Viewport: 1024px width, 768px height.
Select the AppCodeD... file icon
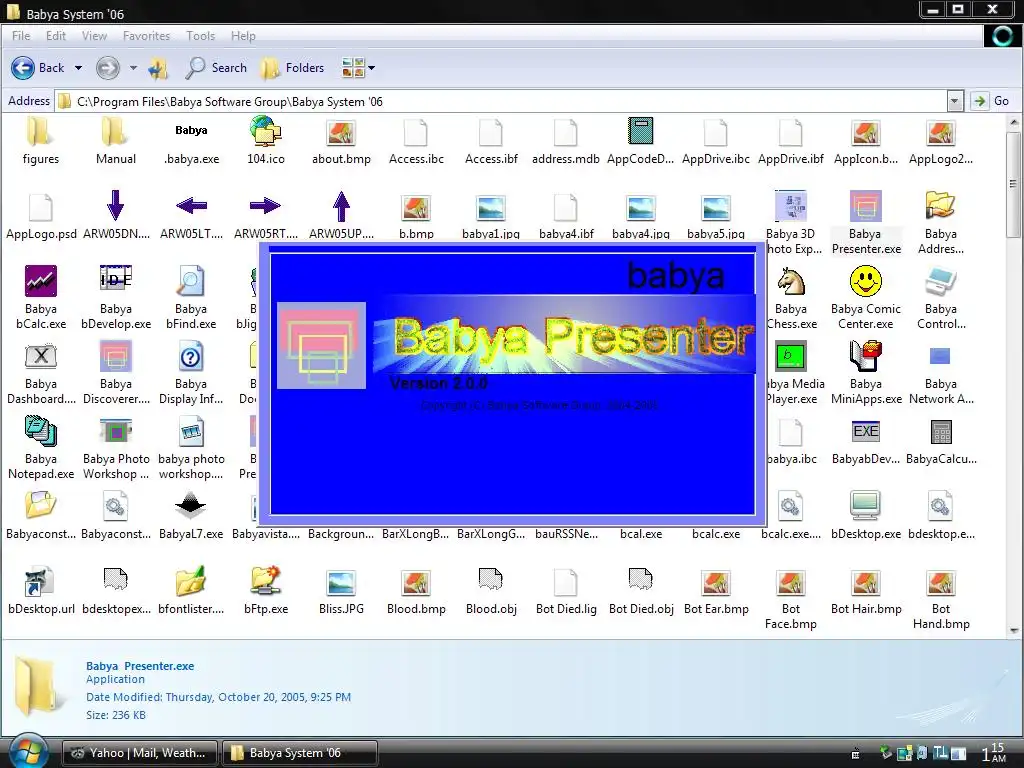pyautogui.click(x=641, y=132)
